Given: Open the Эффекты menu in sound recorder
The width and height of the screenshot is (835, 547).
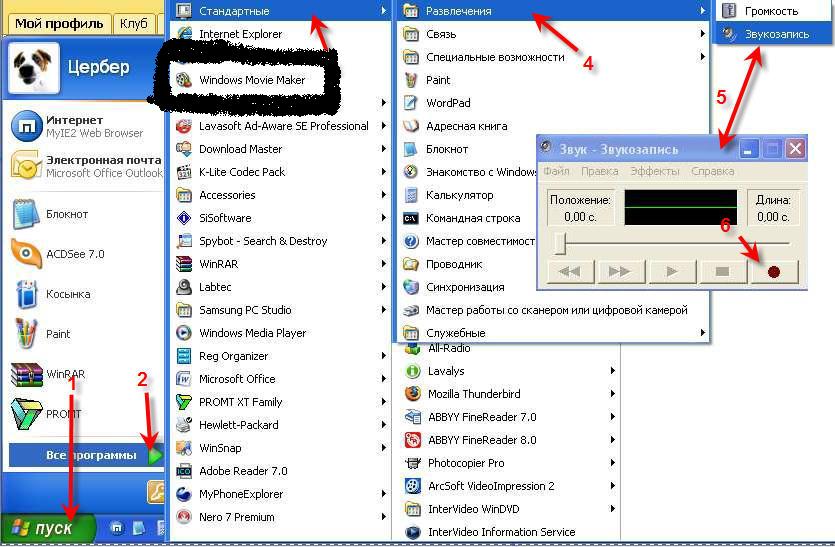Looking at the screenshot, I should (655, 172).
